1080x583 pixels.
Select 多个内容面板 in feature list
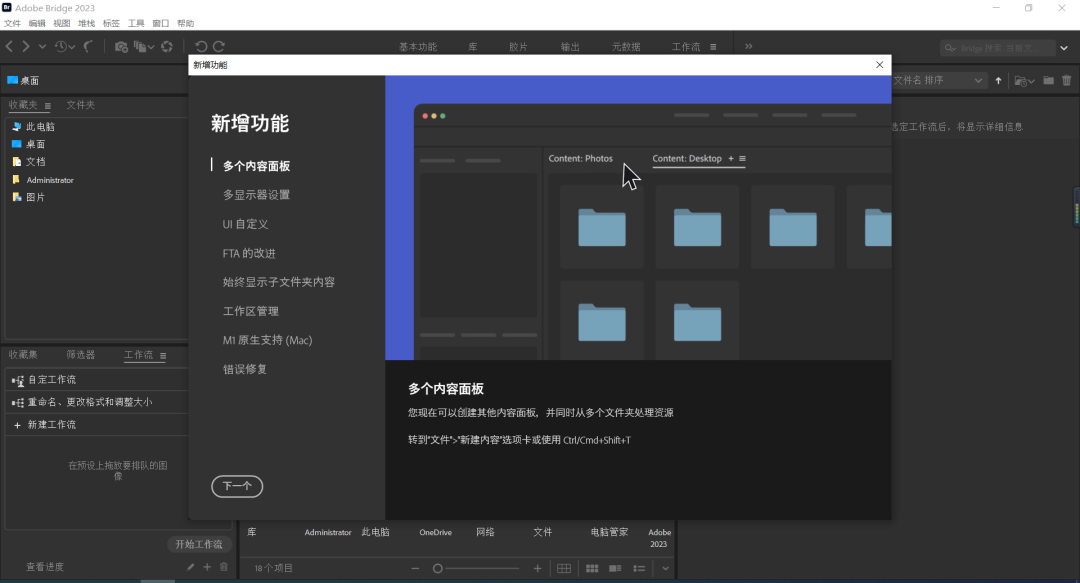[256, 166]
